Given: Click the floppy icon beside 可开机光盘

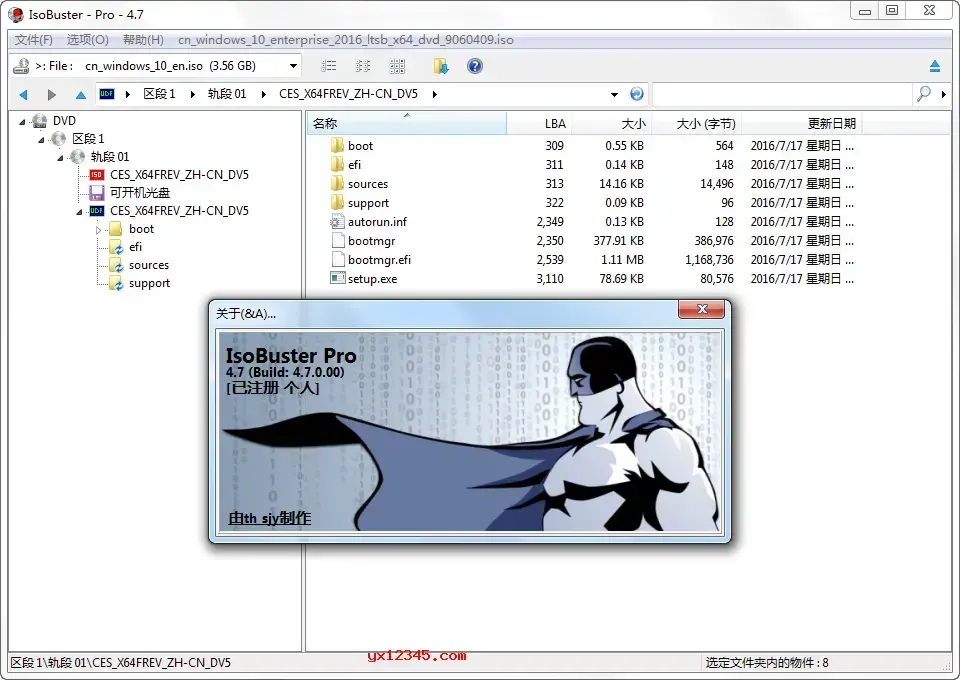Looking at the screenshot, I should (96, 193).
